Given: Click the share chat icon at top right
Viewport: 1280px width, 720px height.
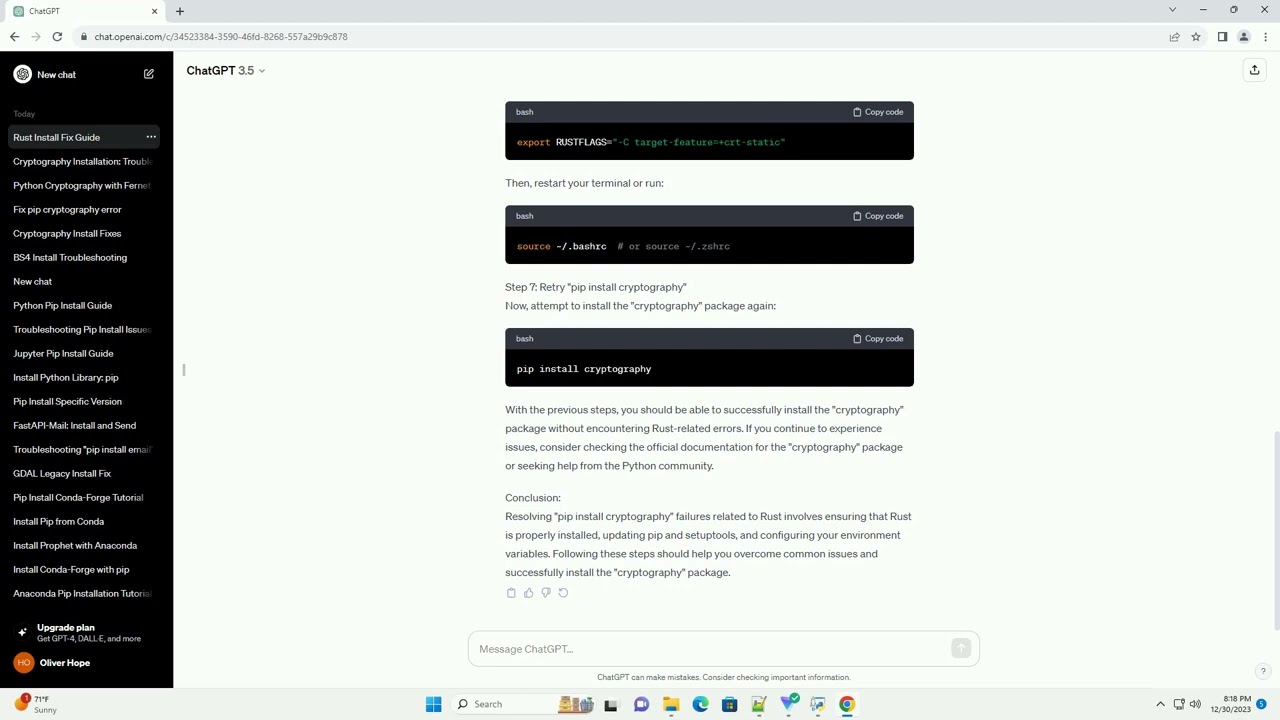Looking at the screenshot, I should pos(1254,70).
